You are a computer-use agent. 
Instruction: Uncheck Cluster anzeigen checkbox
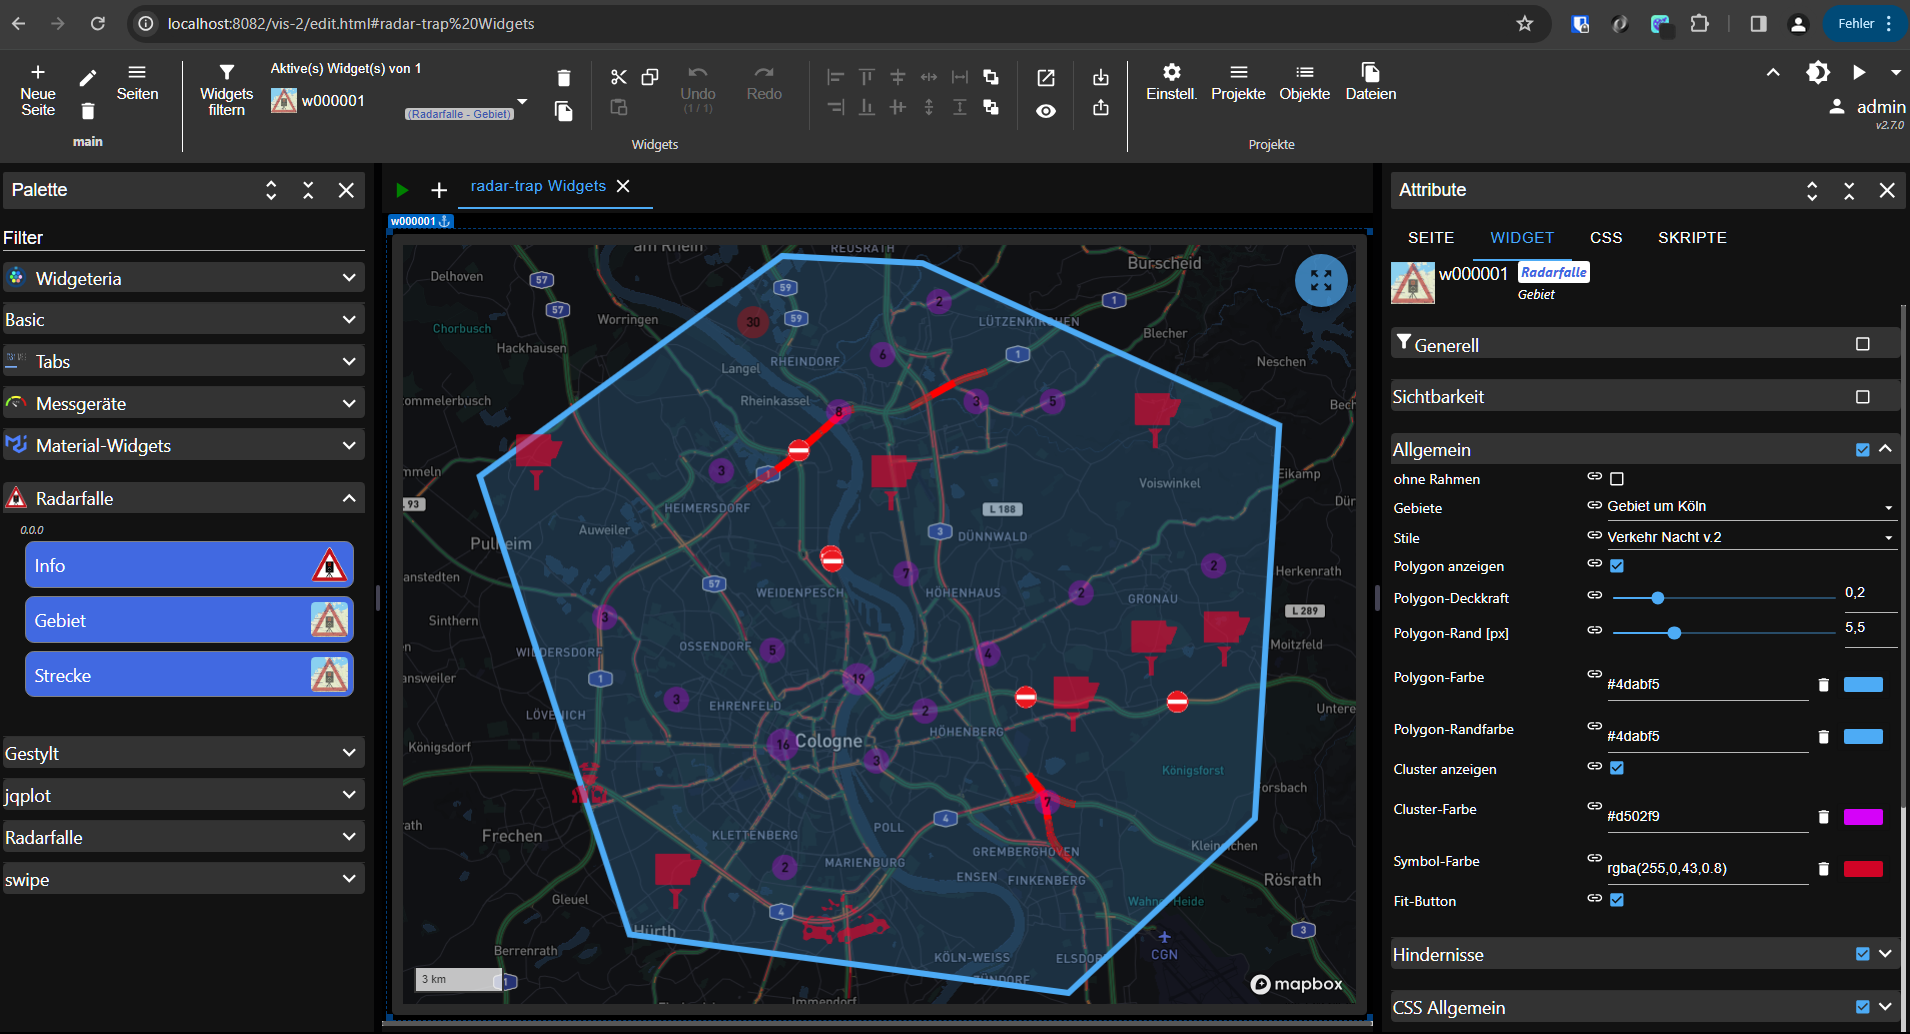click(1617, 768)
